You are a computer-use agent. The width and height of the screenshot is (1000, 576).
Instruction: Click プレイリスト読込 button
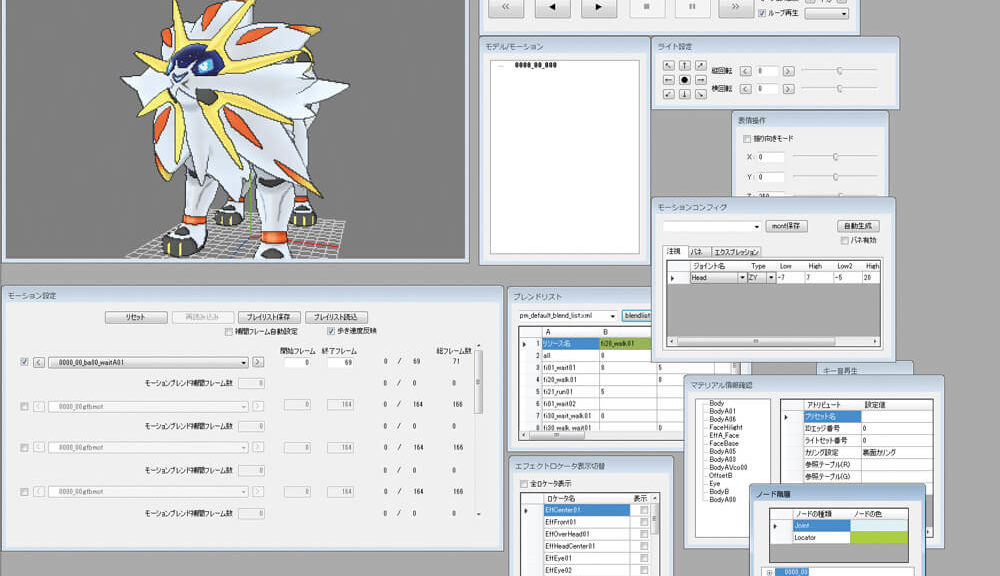click(336, 317)
